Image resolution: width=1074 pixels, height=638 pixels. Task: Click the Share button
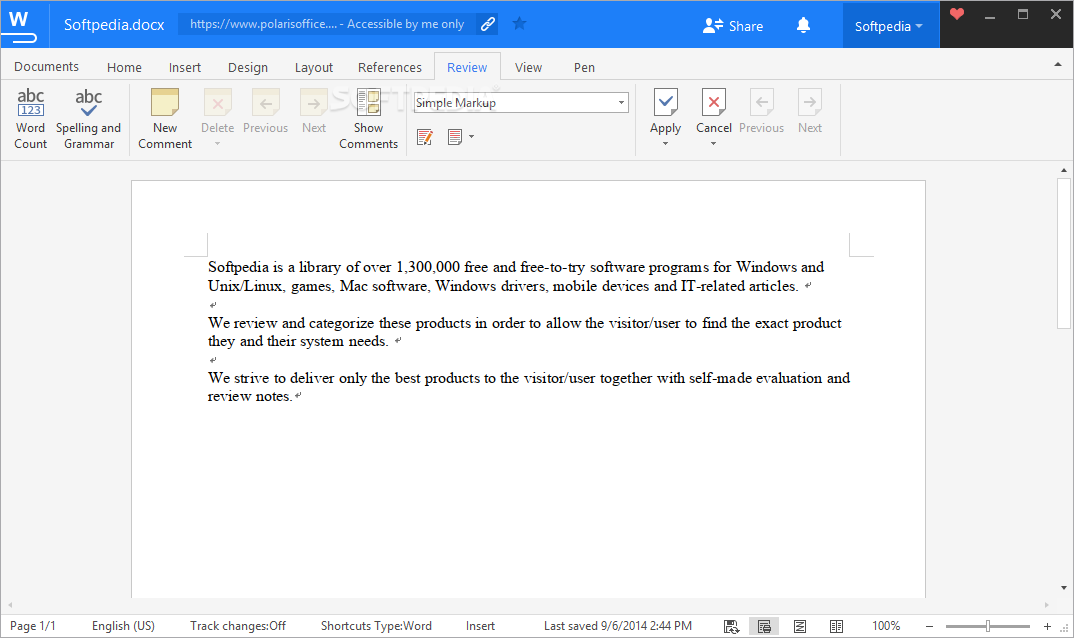point(733,26)
